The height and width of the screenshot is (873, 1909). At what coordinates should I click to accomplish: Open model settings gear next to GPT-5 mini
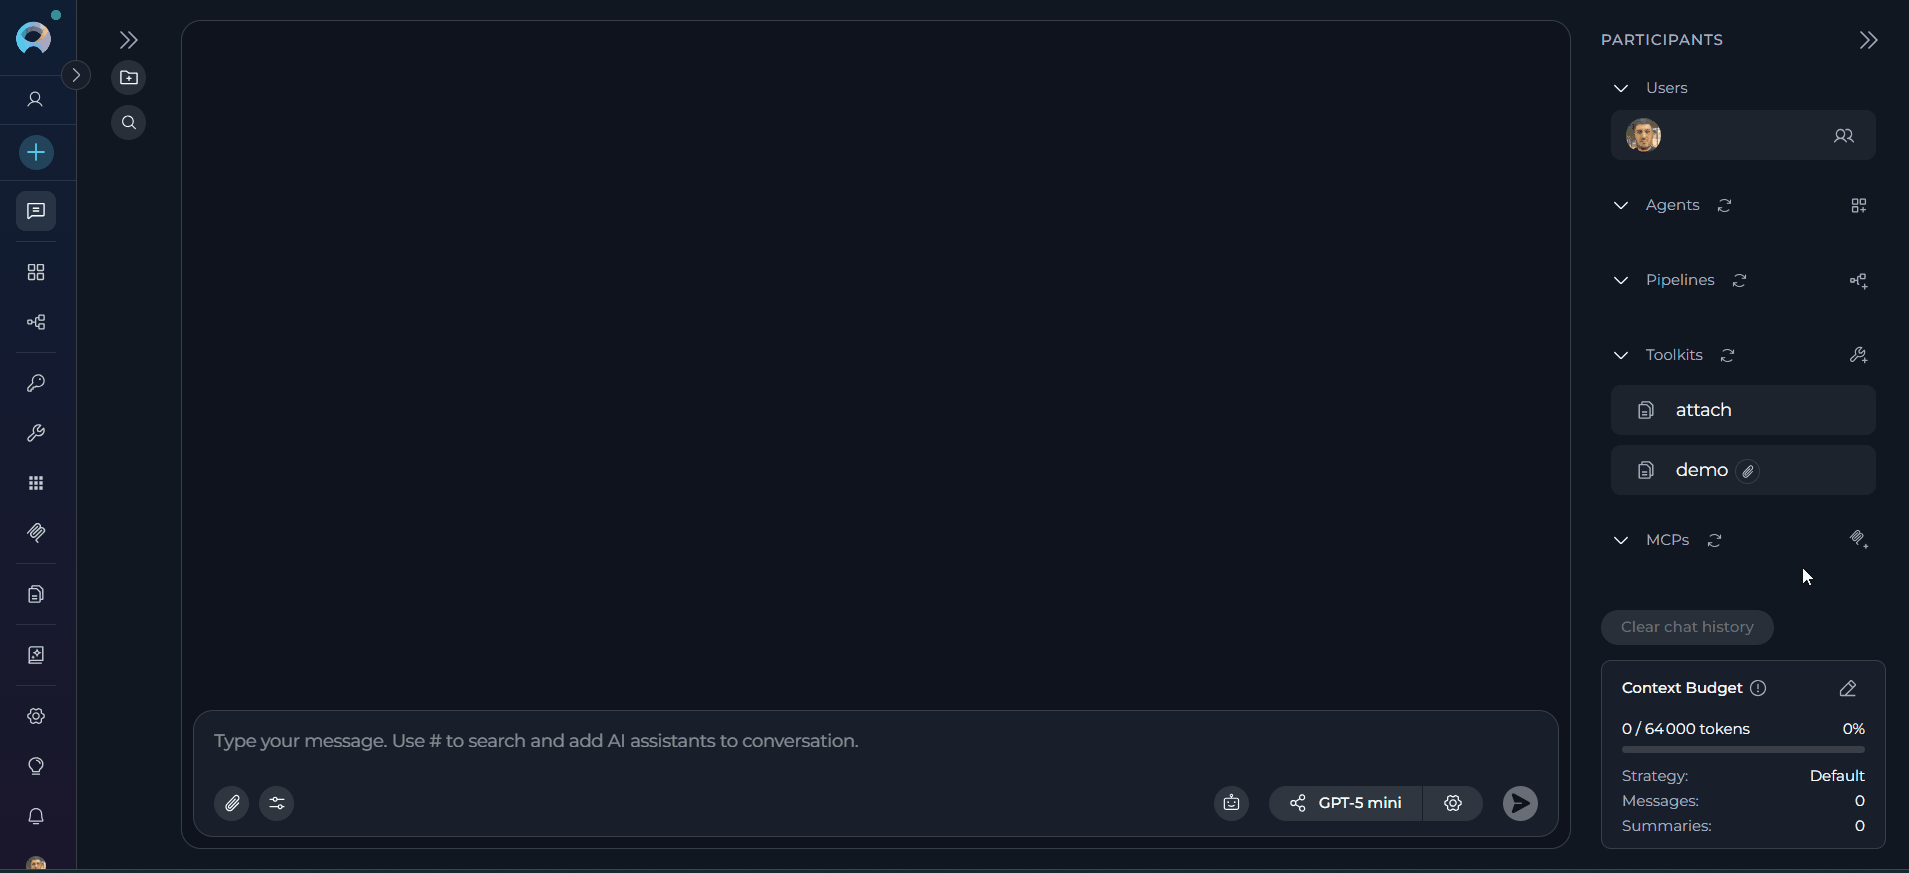click(1453, 803)
